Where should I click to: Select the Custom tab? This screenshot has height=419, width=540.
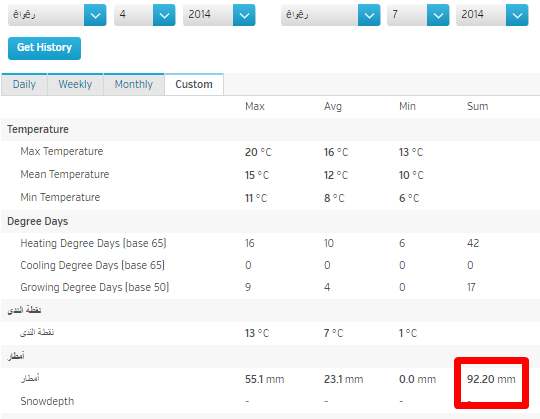(x=194, y=84)
